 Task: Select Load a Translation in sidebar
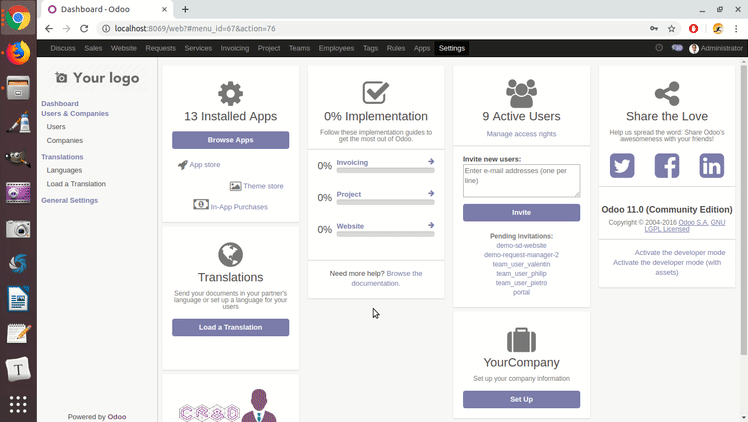click(76, 184)
